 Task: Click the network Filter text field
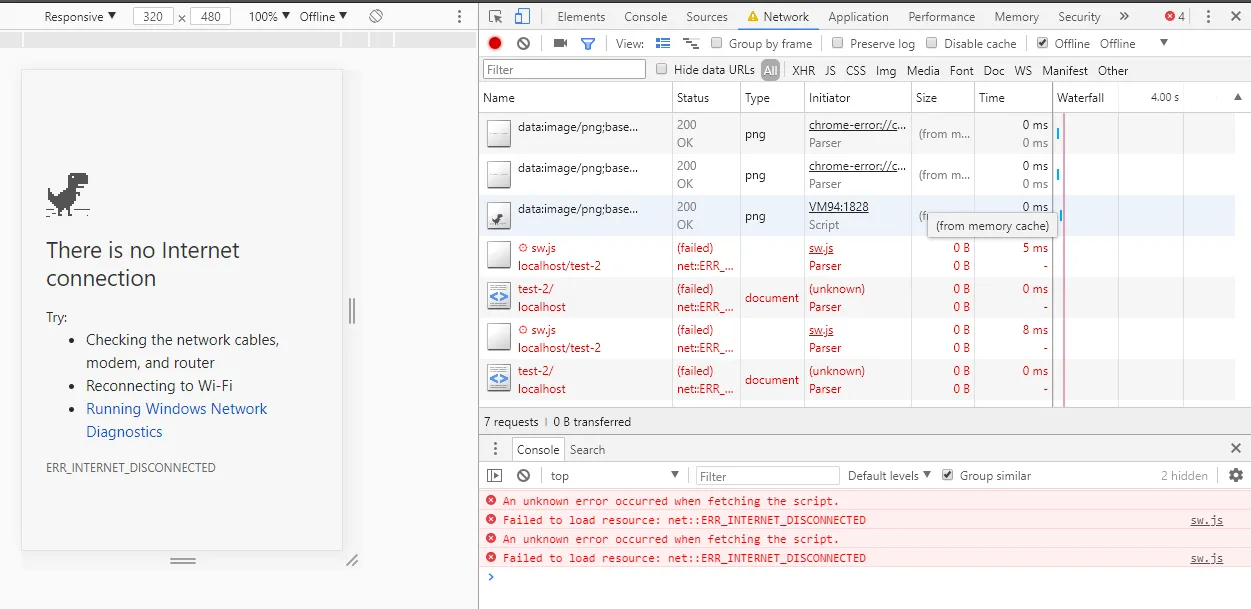point(564,70)
